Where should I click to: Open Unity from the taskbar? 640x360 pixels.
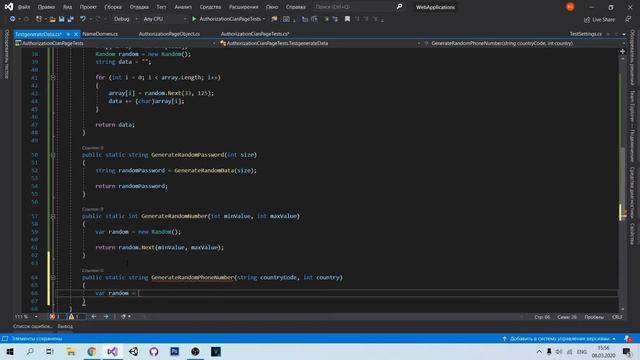133,351
